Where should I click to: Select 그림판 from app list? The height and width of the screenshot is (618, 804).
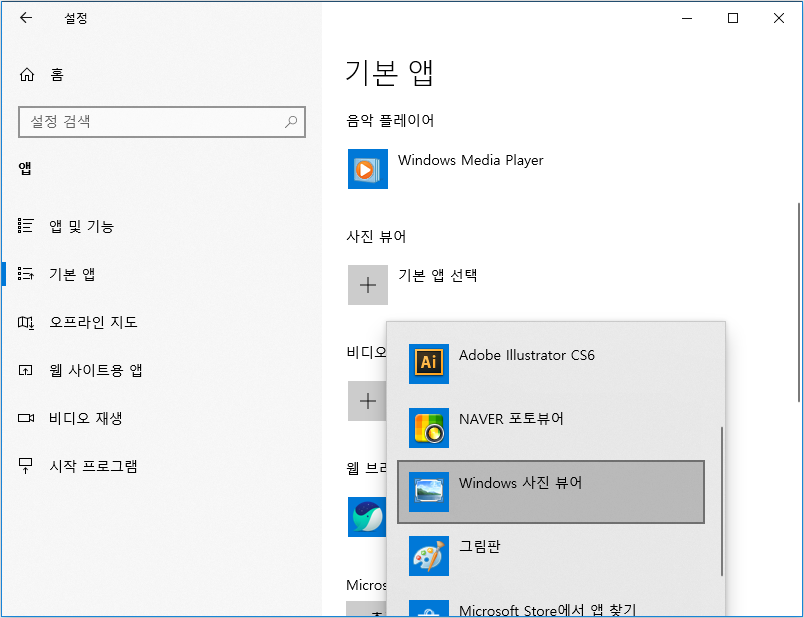point(551,556)
